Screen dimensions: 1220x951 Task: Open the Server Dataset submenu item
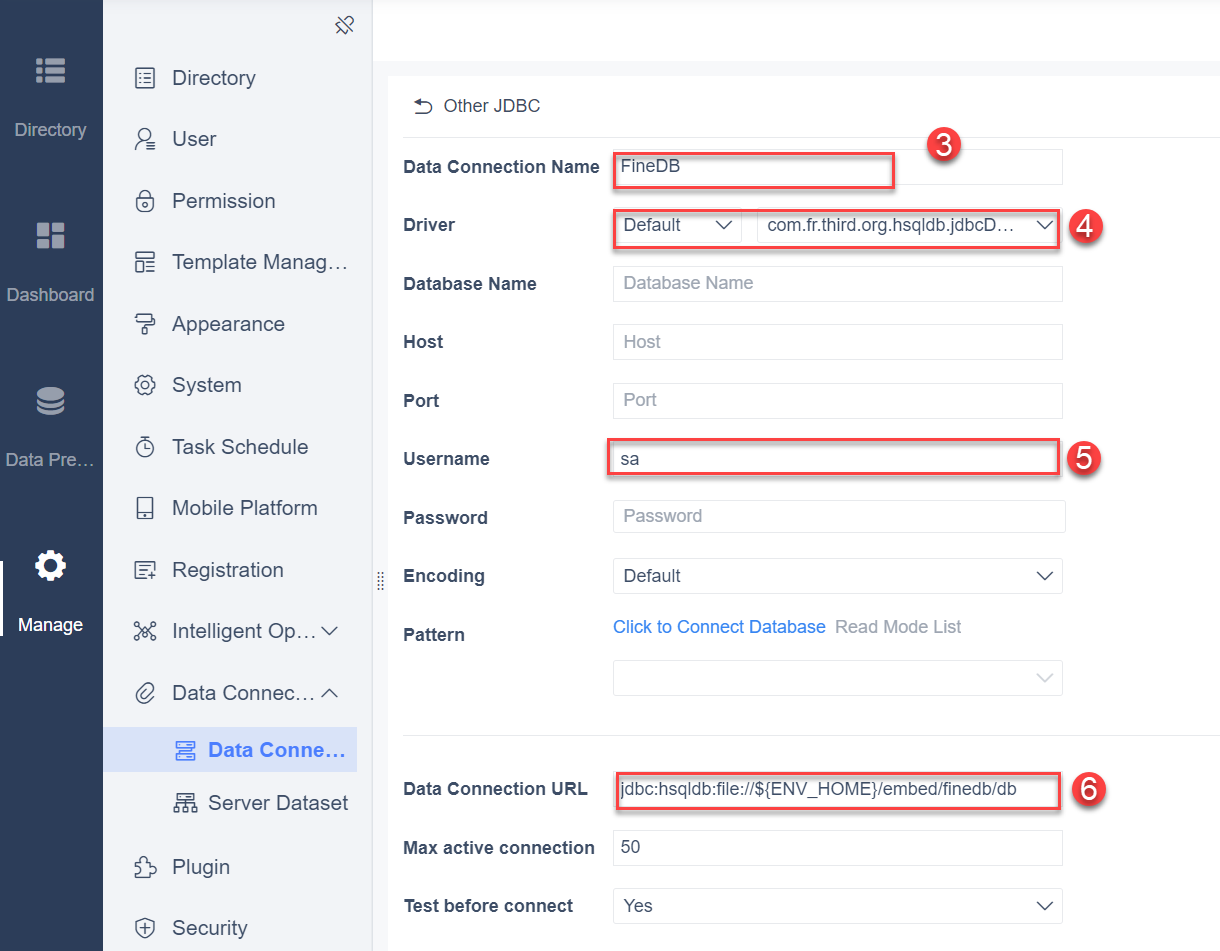[x=260, y=803]
